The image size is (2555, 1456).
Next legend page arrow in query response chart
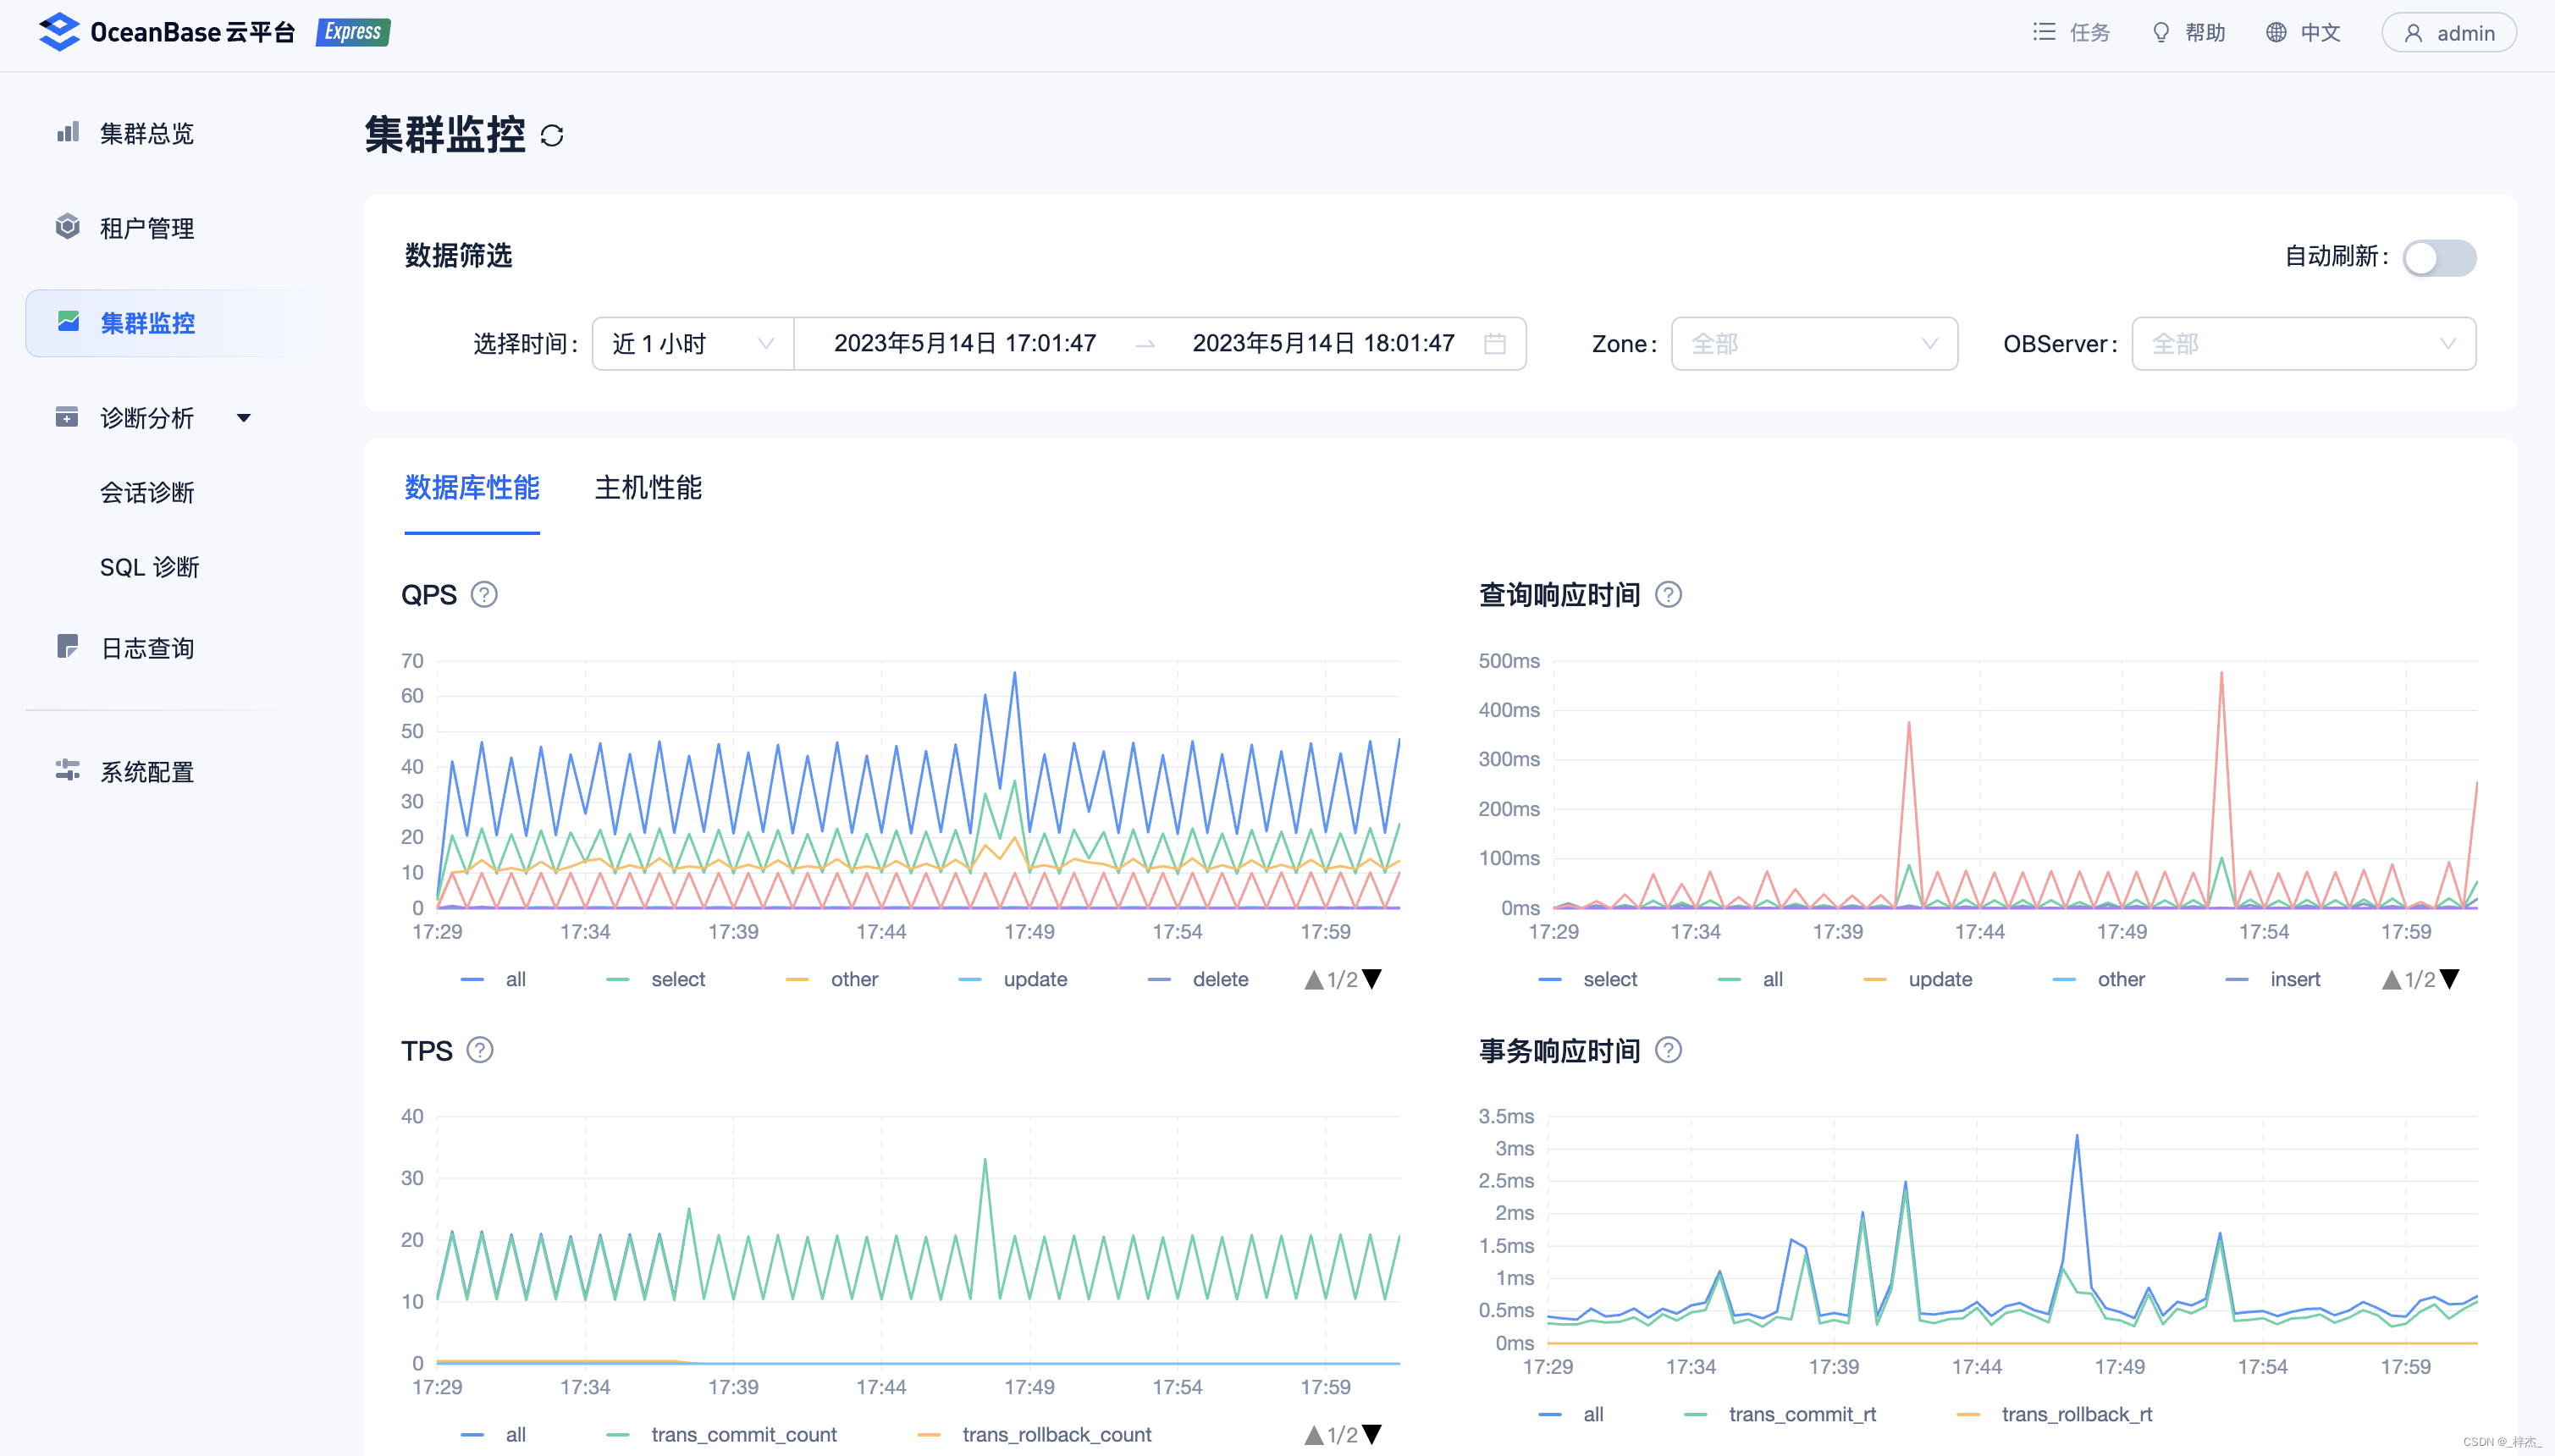[x=2449, y=979]
